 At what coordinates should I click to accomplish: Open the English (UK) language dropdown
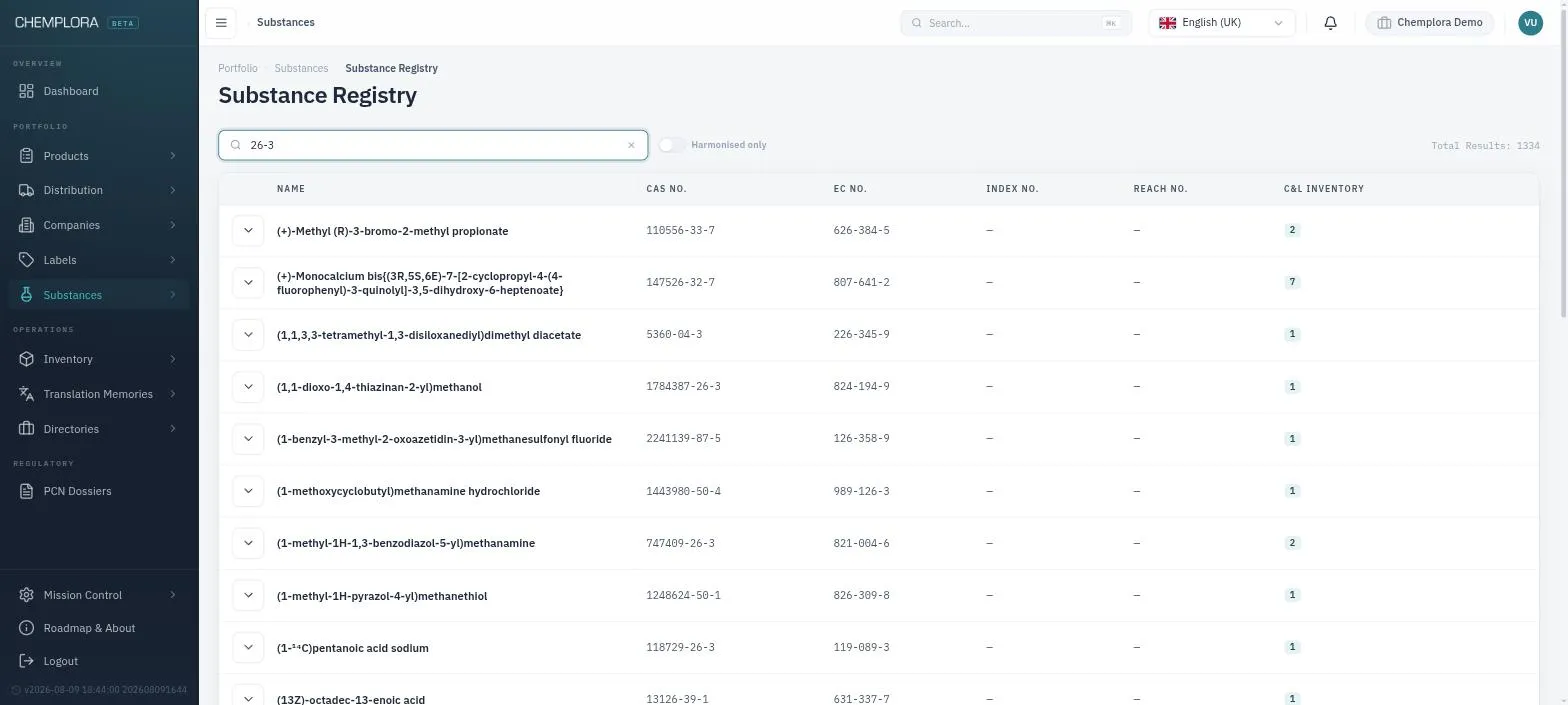[1222, 22]
